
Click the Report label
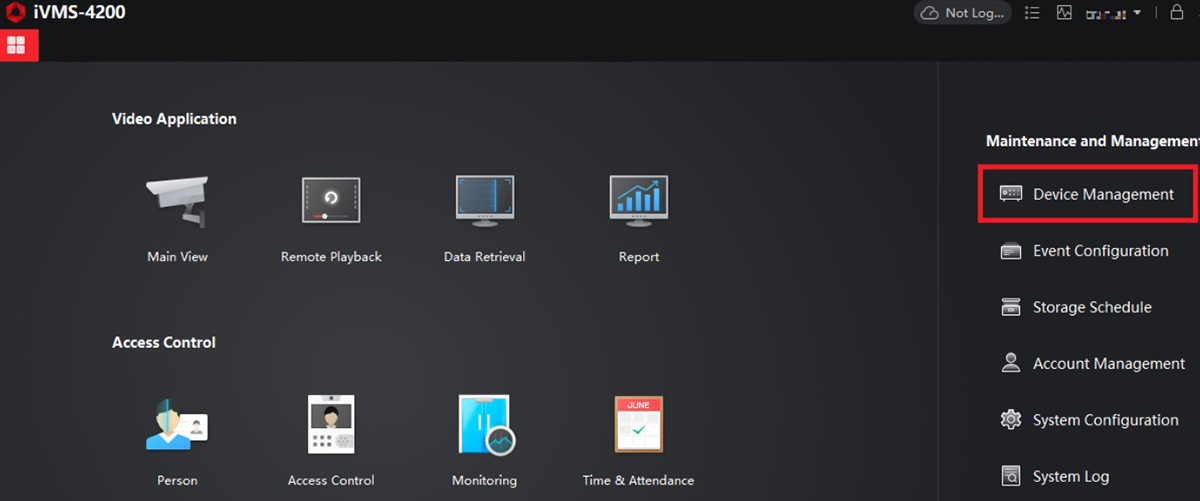pyautogui.click(x=639, y=257)
